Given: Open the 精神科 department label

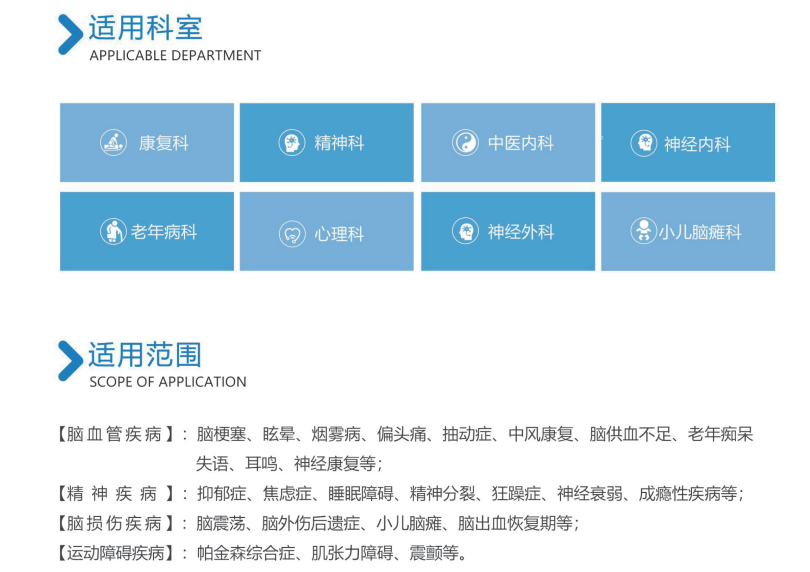Looking at the screenshot, I should tap(339, 143).
